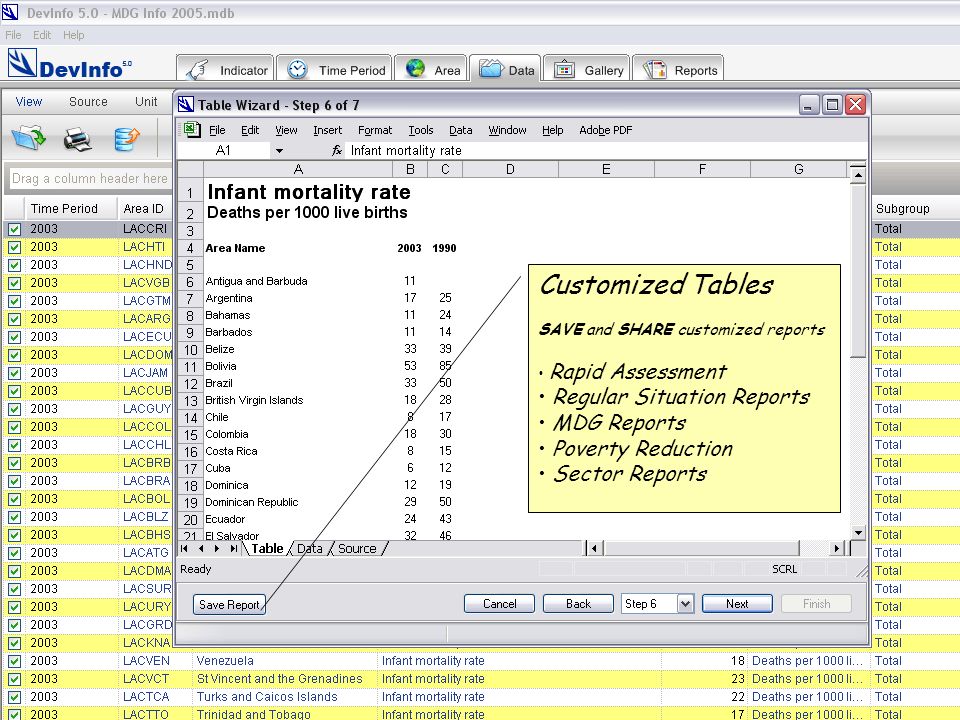Open the Area tab
Image resolution: width=960 pixels, height=720 pixels.
431,69
